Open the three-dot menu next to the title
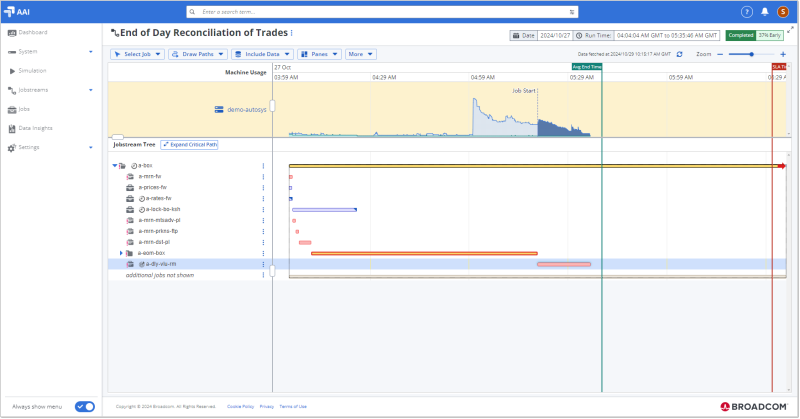Image resolution: width=800 pixels, height=419 pixels. coord(291,33)
